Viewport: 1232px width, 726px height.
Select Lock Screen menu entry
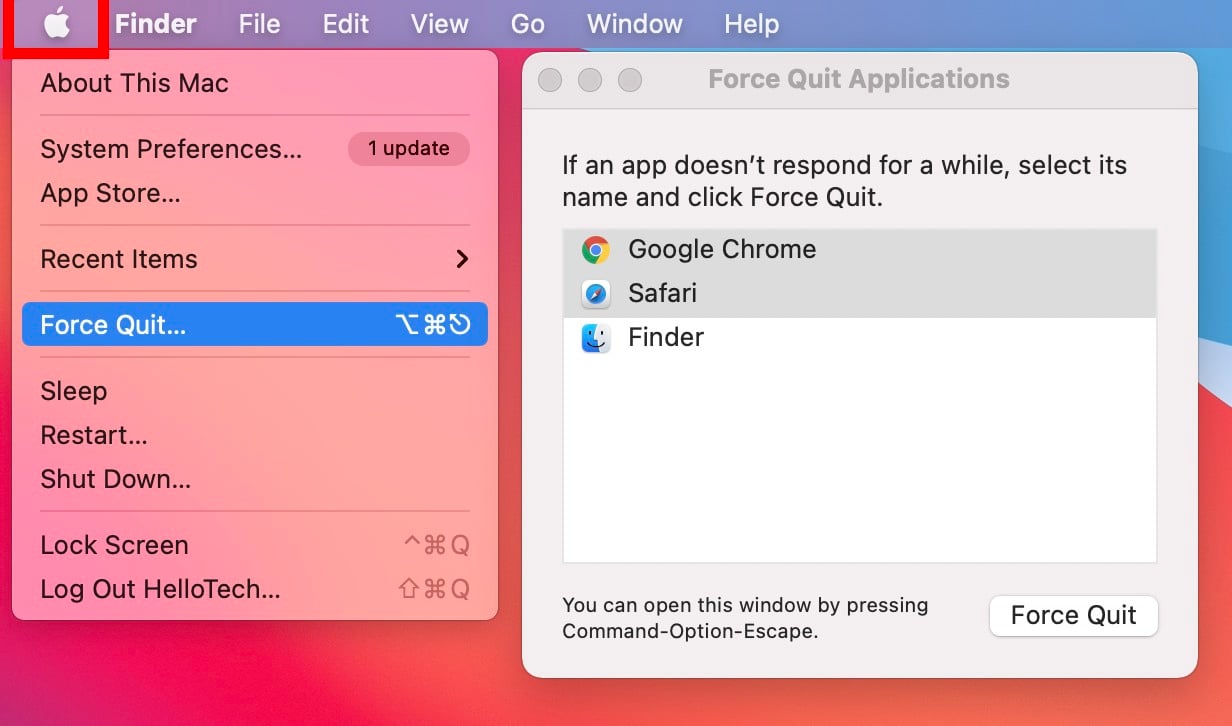[x=114, y=545]
